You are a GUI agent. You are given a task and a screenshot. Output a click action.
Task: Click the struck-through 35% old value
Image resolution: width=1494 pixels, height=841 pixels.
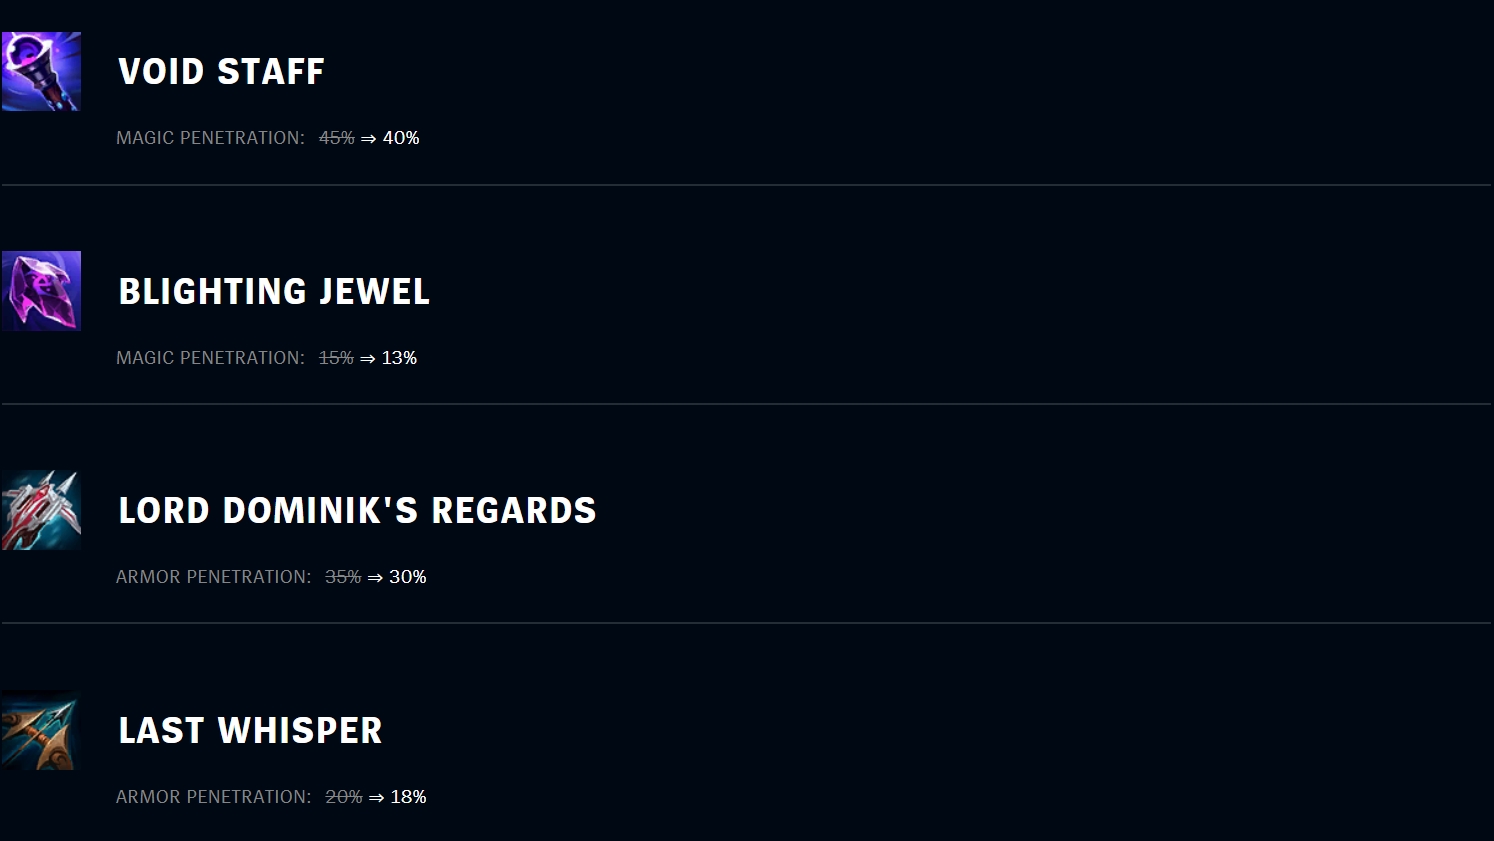(343, 577)
